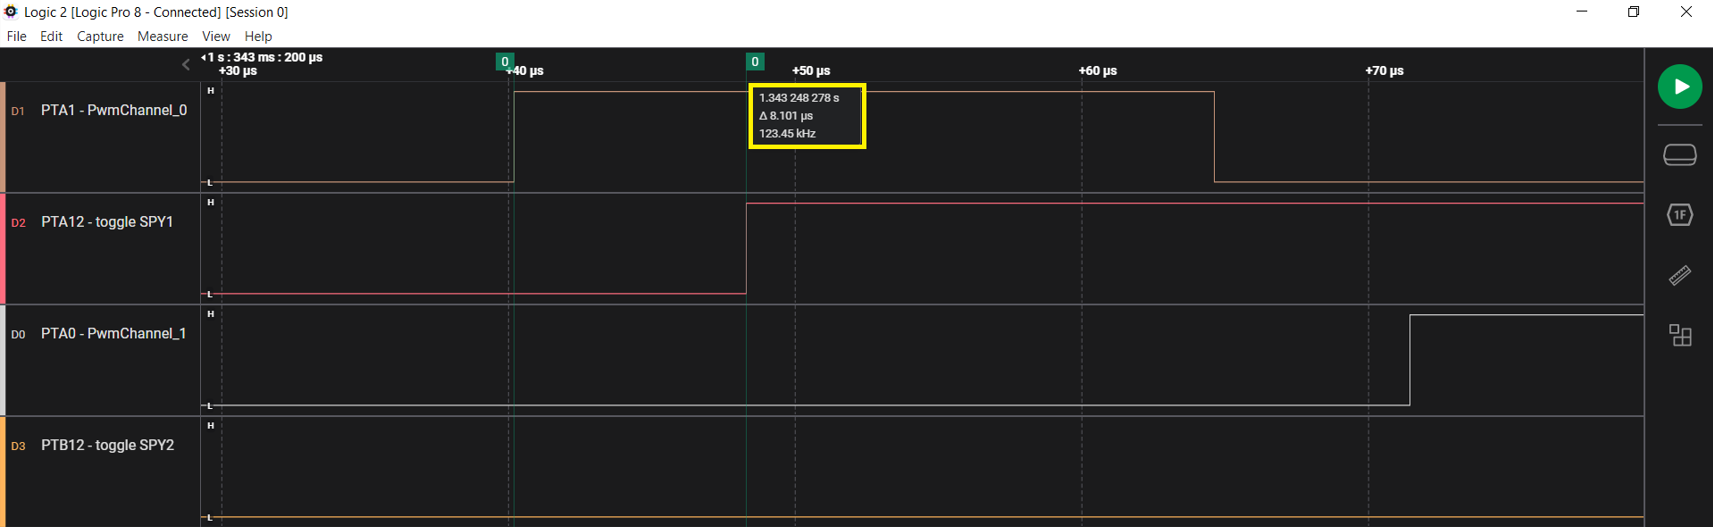Open the Device Settings panel icon

pyautogui.click(x=1680, y=155)
